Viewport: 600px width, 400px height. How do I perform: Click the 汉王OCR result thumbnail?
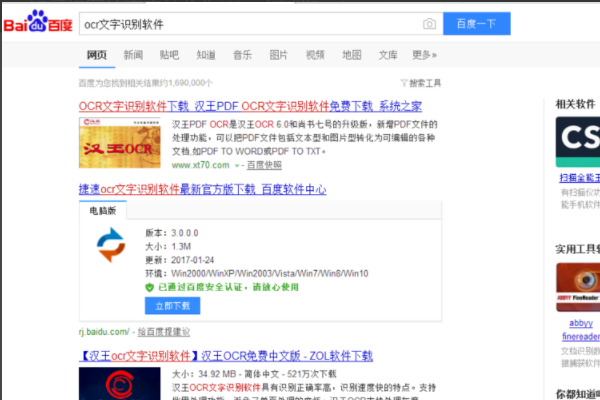[x=120, y=143]
